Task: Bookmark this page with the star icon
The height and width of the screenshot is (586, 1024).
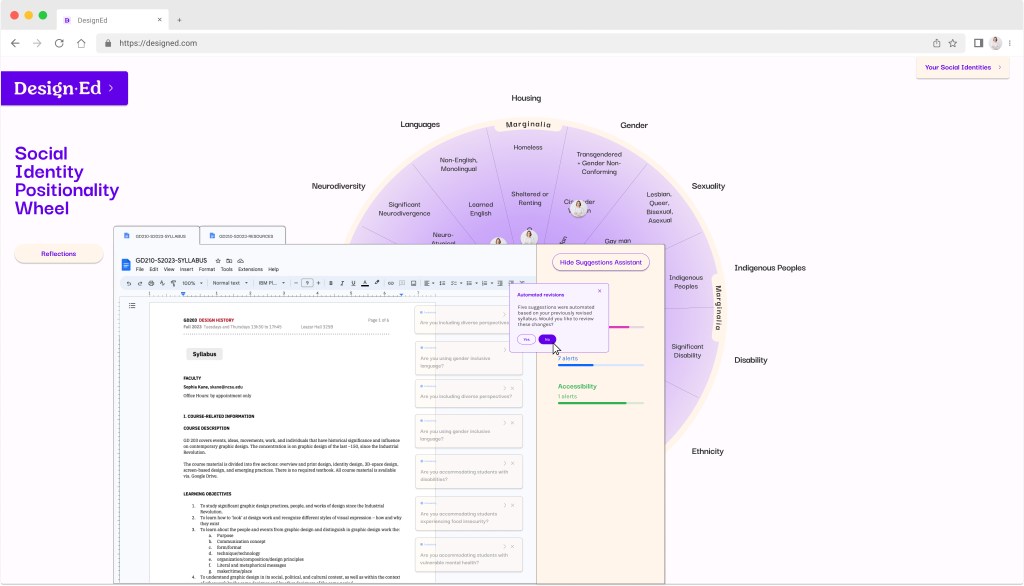Action: [x=953, y=43]
